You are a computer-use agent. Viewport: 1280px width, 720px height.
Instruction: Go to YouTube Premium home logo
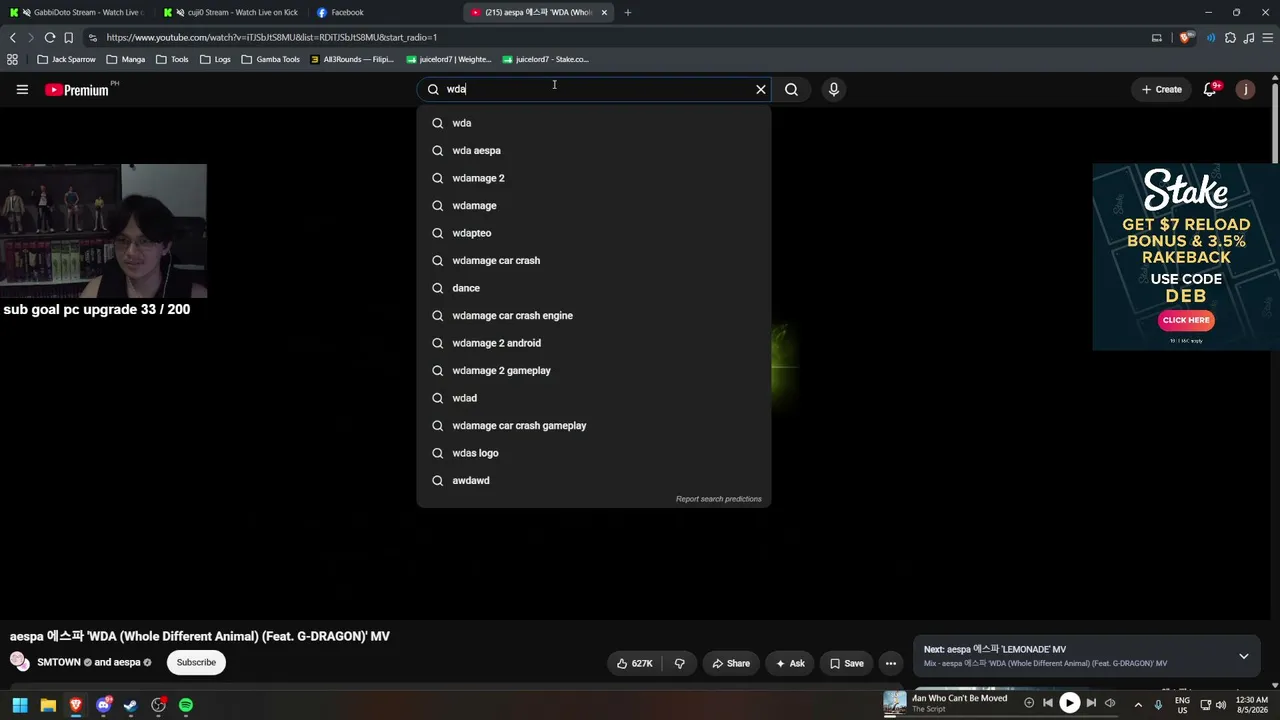pyautogui.click(x=77, y=90)
